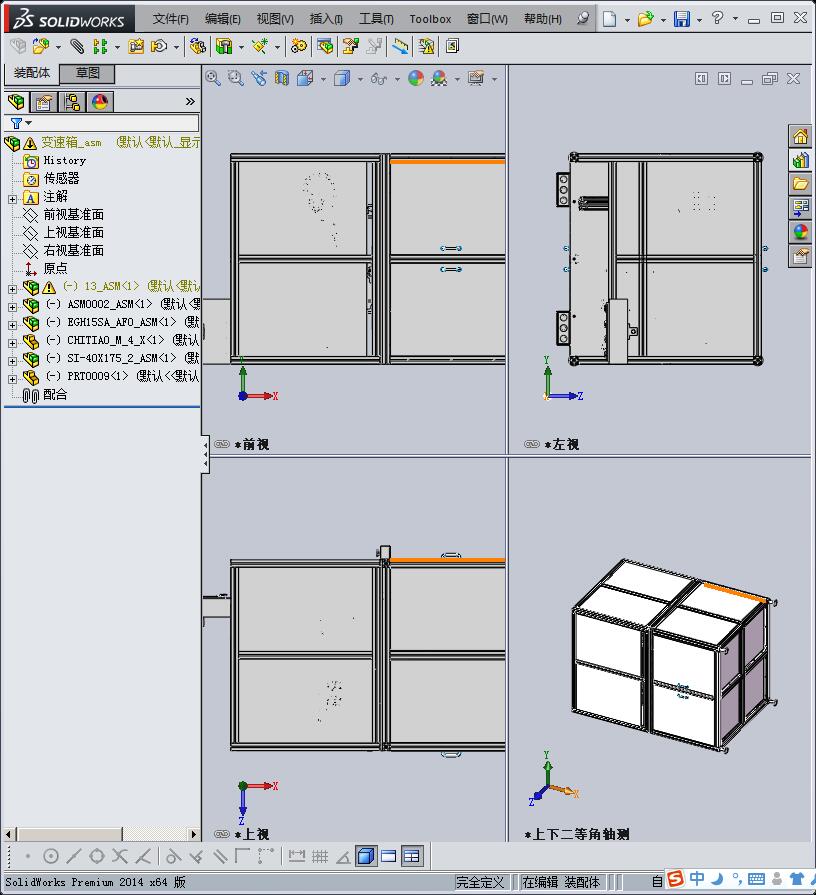Toggle the linked views icon beside *上视
The image size is (816, 895).
coord(222,834)
